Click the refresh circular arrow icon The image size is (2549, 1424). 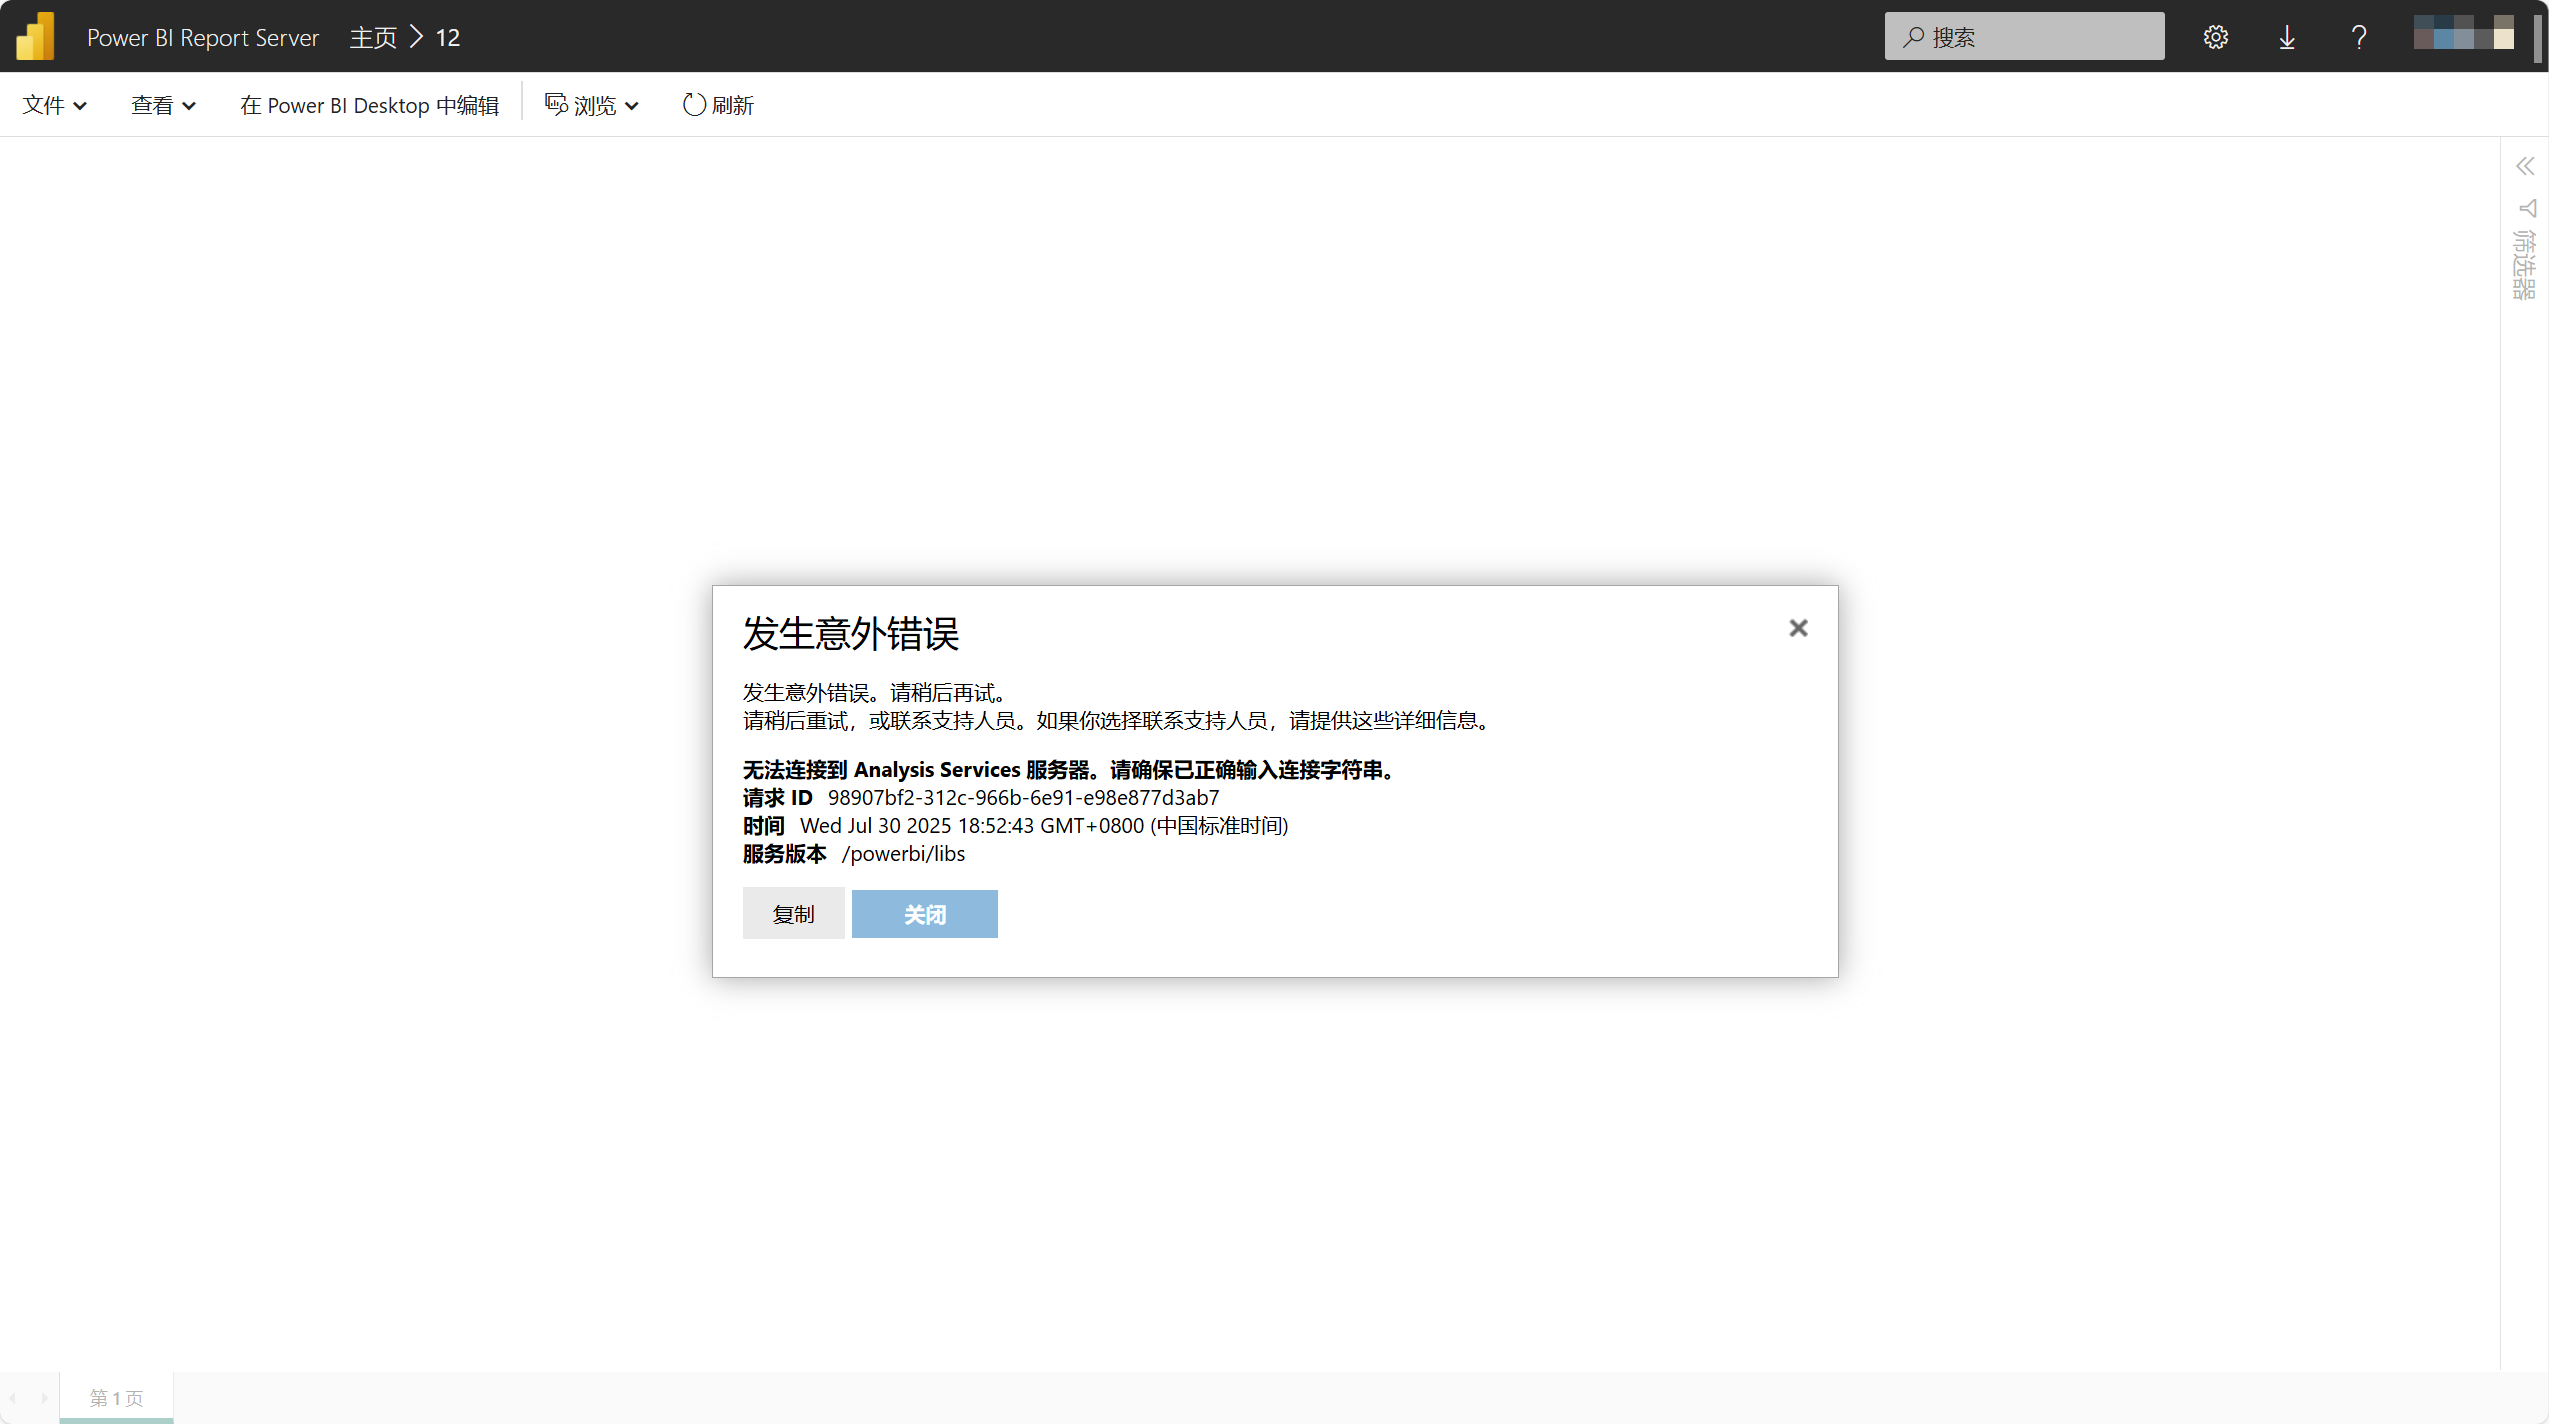pyautogui.click(x=693, y=105)
